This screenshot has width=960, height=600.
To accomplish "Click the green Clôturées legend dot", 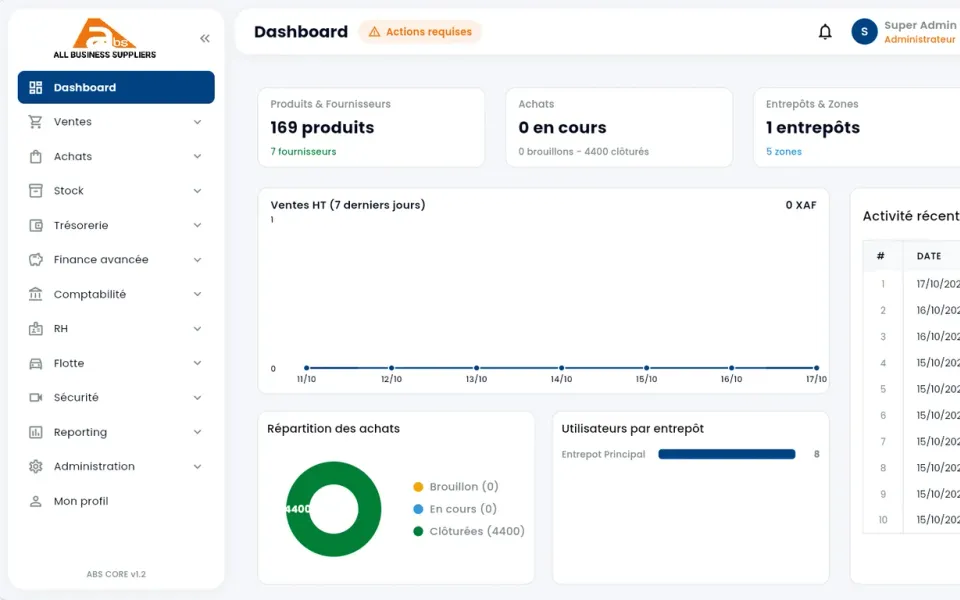I will pyautogui.click(x=418, y=531).
